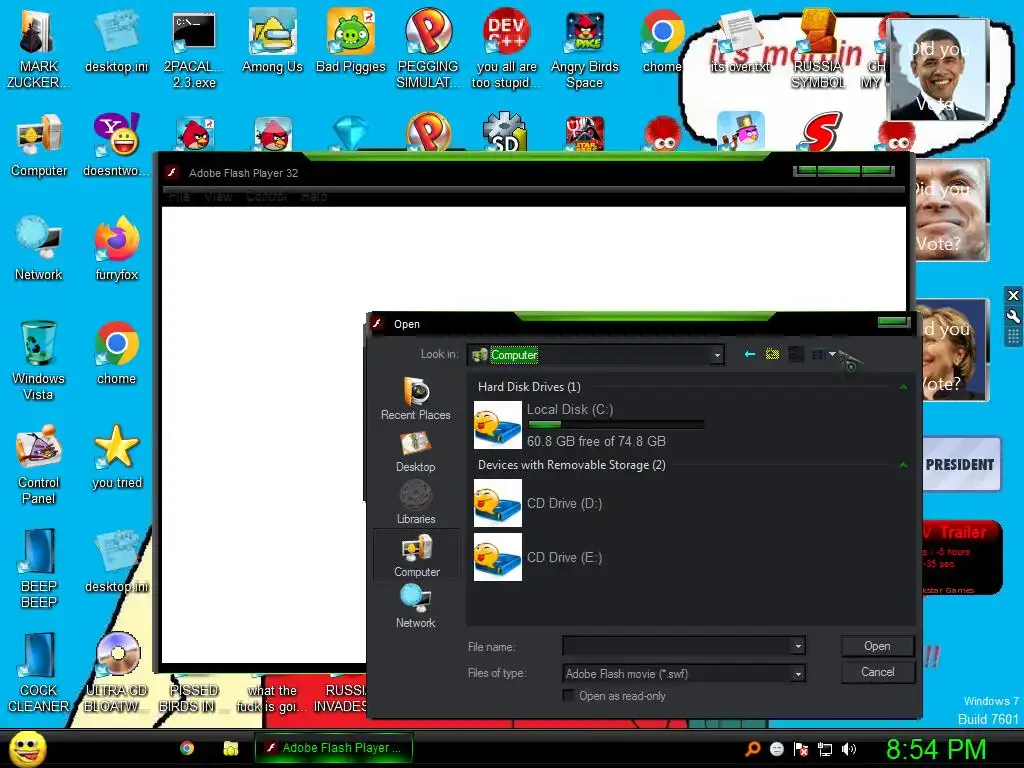Viewport: 1024px width, 768px height.
Task: Select Recent Places in Open dialog sidebar
Action: [x=415, y=398]
